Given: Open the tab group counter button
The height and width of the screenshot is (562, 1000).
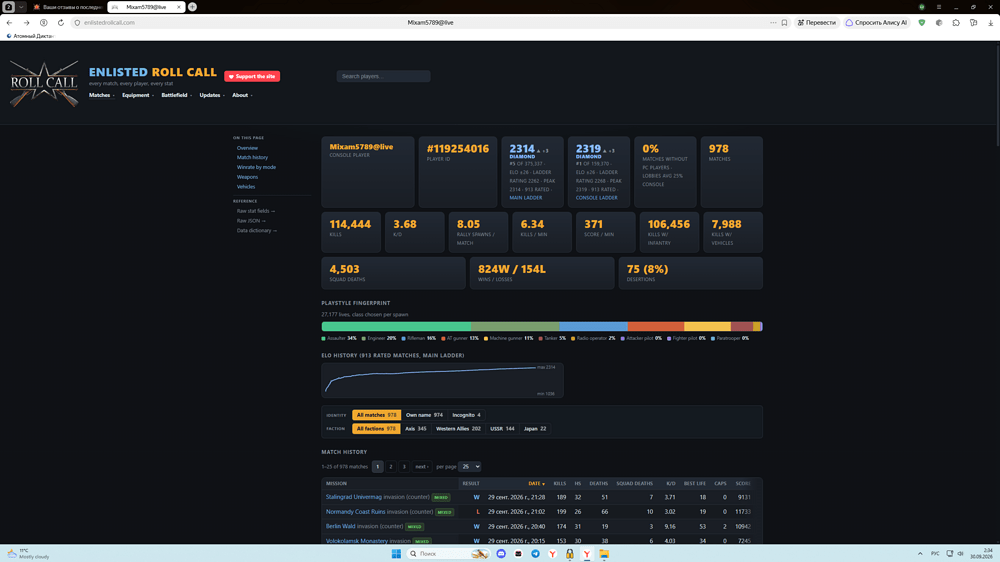Looking at the screenshot, I should tap(8, 7).
